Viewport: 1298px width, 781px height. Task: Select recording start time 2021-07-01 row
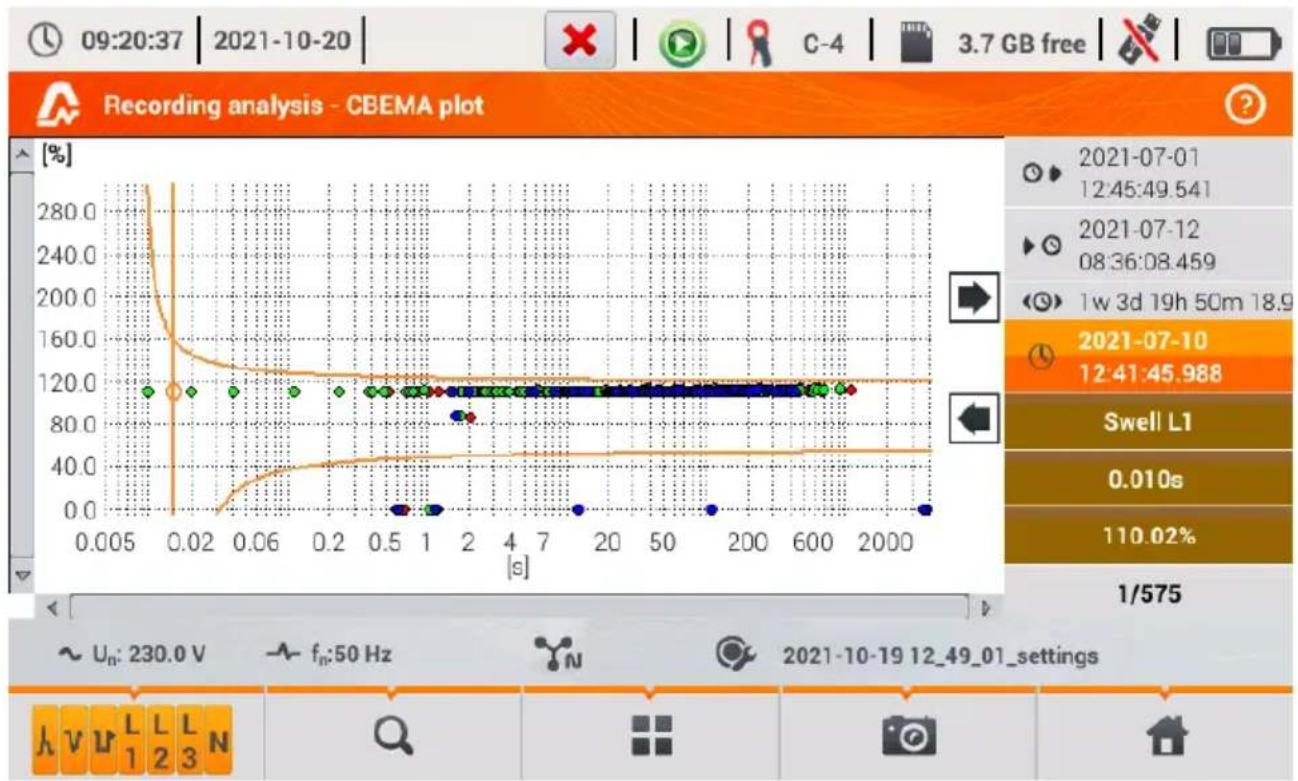pos(1151,173)
